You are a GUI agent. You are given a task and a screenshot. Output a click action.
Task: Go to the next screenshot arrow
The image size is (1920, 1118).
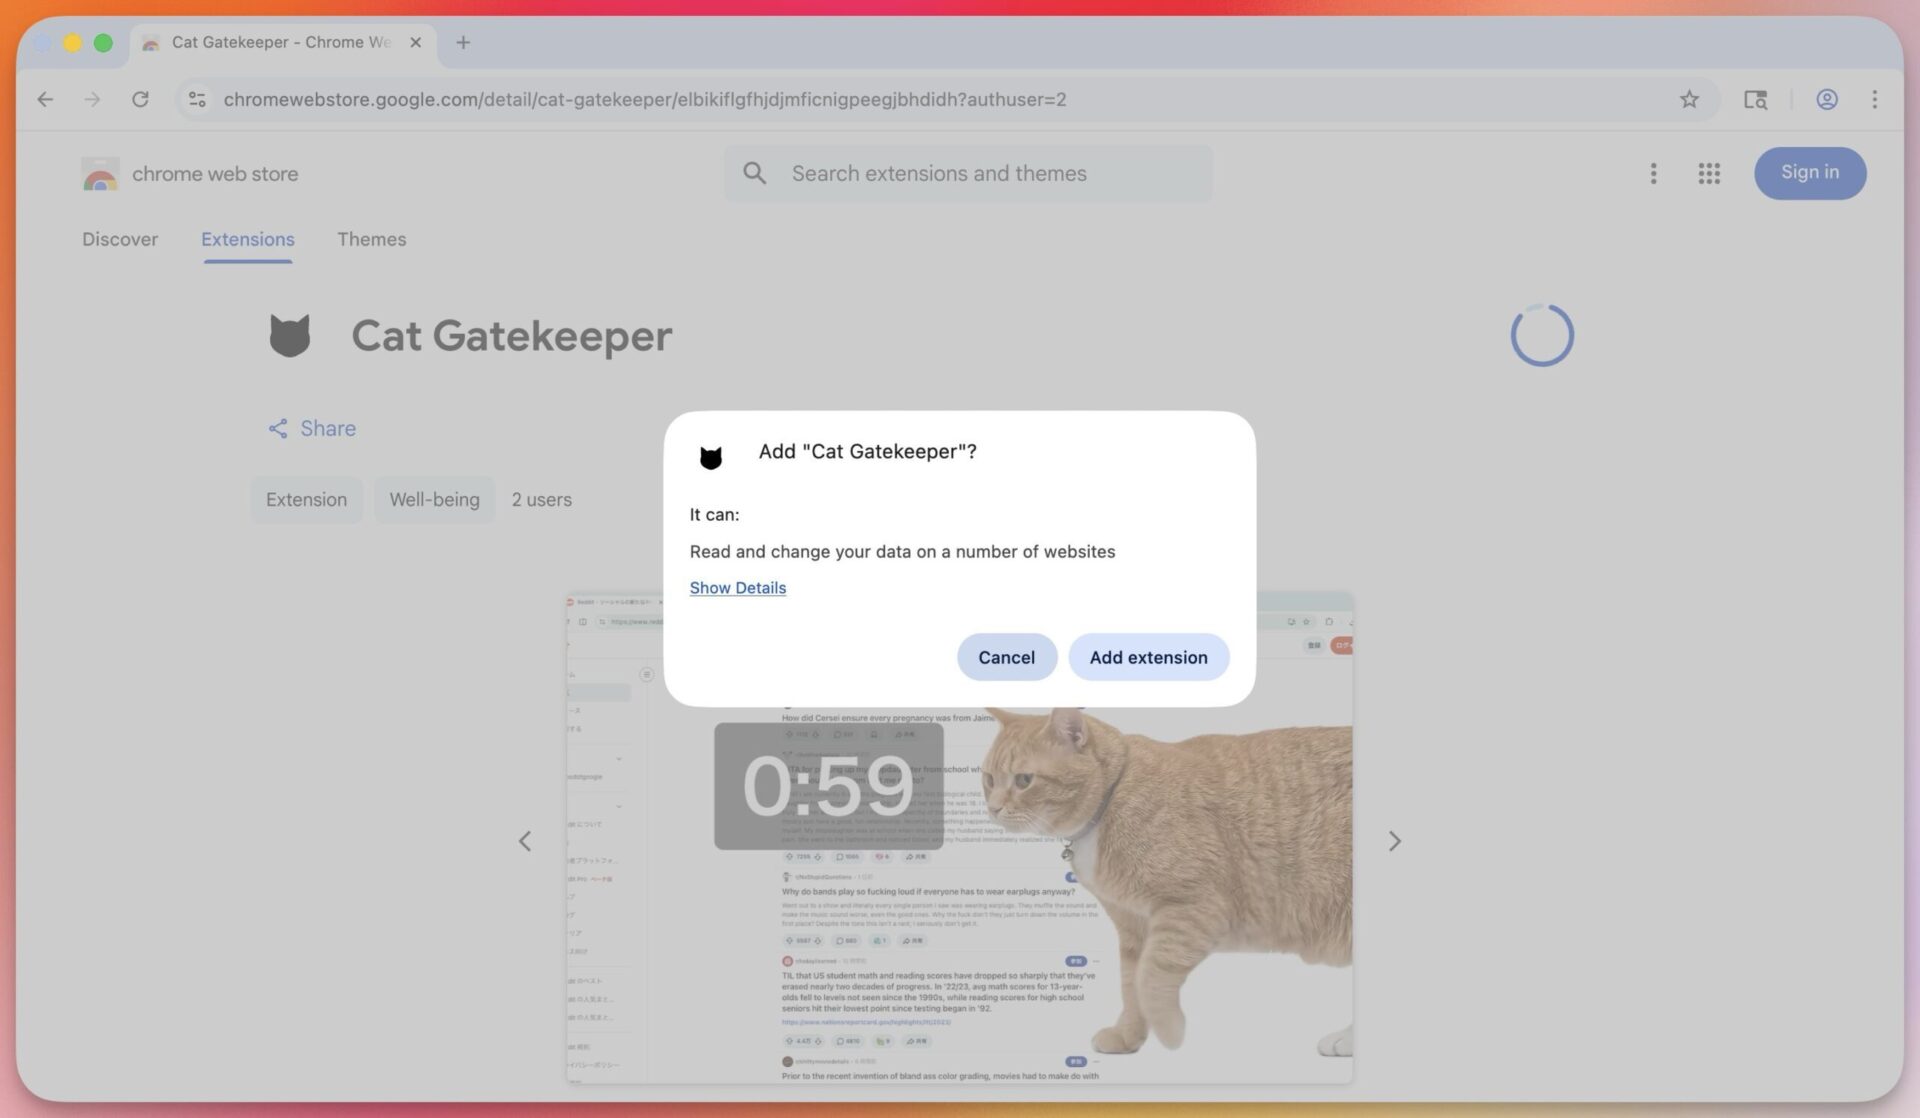coord(1394,841)
